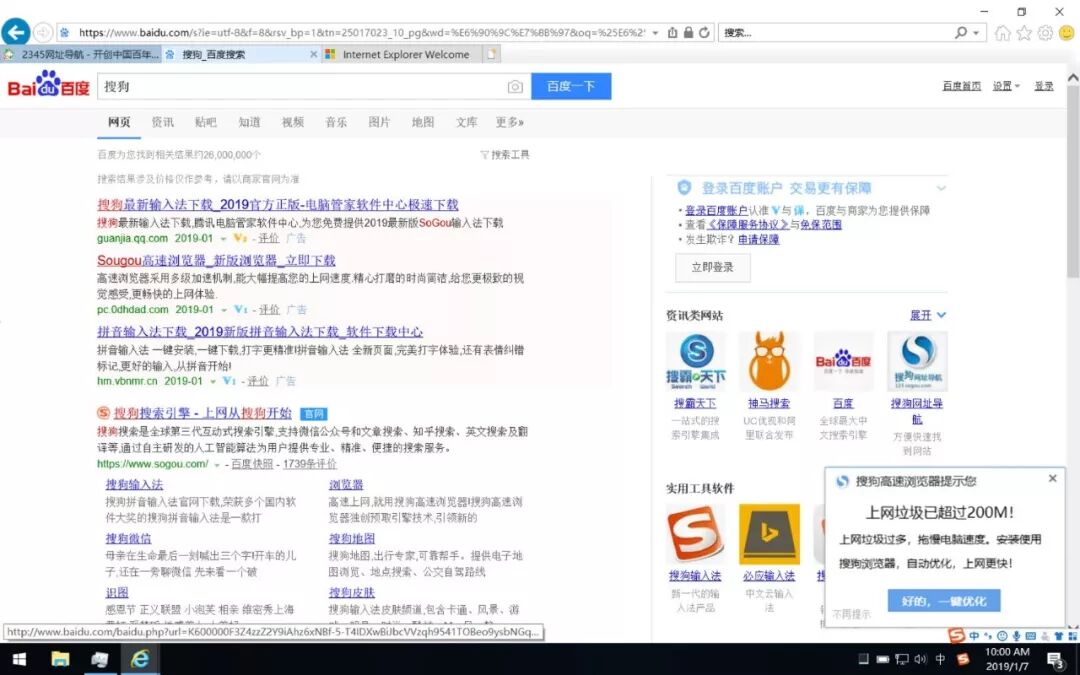This screenshot has width=1080, height=675.
Task: Click the network tray icon
Action: [x=902, y=659]
